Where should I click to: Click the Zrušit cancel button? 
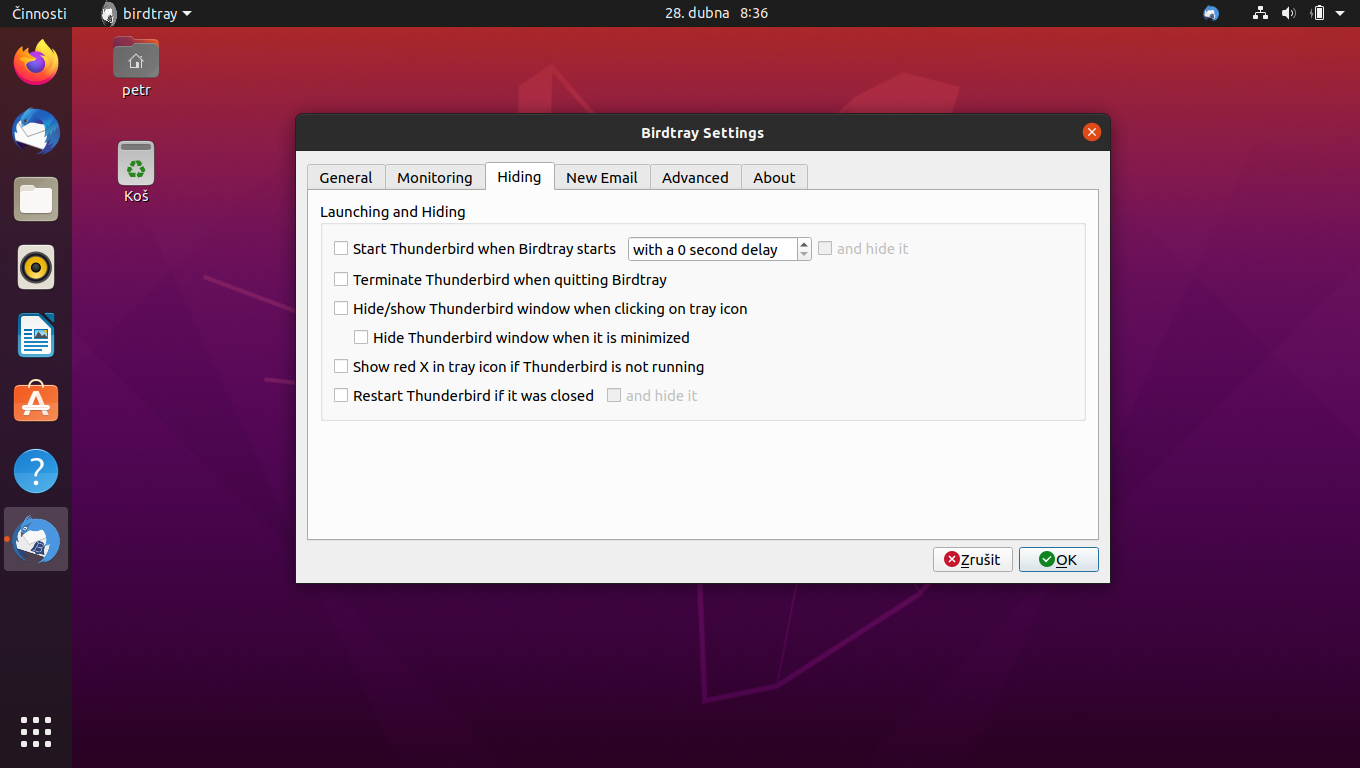pyautogui.click(x=973, y=560)
